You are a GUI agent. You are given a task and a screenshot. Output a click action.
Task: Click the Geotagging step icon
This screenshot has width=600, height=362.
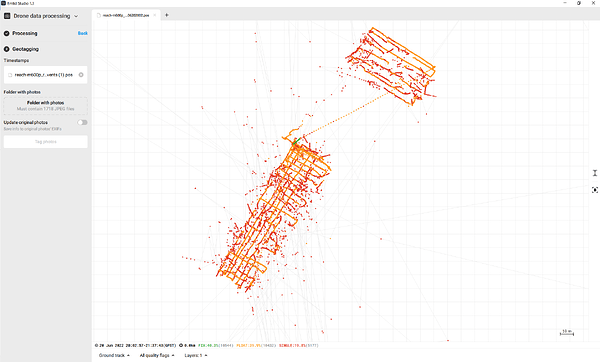click(x=7, y=49)
